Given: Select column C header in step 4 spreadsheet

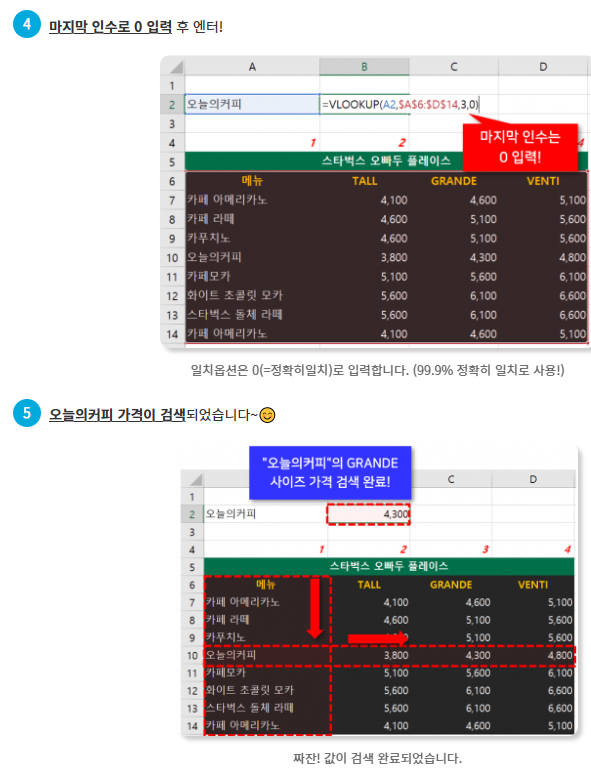Looking at the screenshot, I should (x=453, y=67).
